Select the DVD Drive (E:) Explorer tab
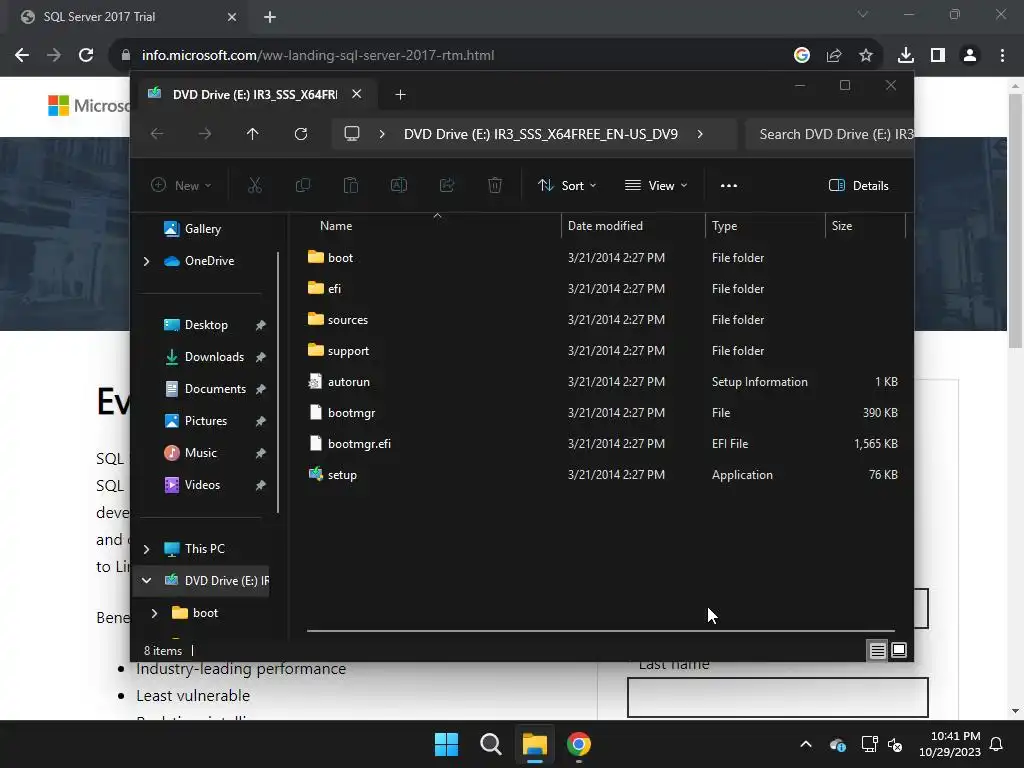The height and width of the screenshot is (768, 1024). (x=255, y=95)
